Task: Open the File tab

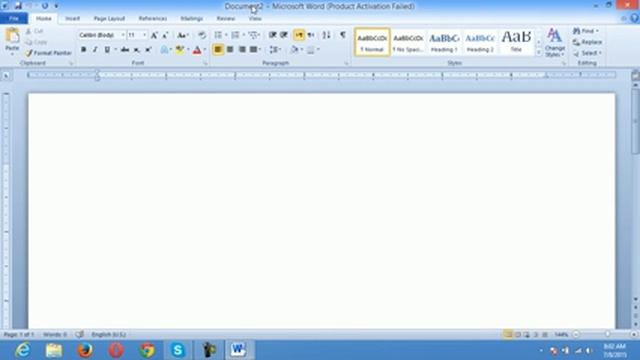Action: (14, 18)
